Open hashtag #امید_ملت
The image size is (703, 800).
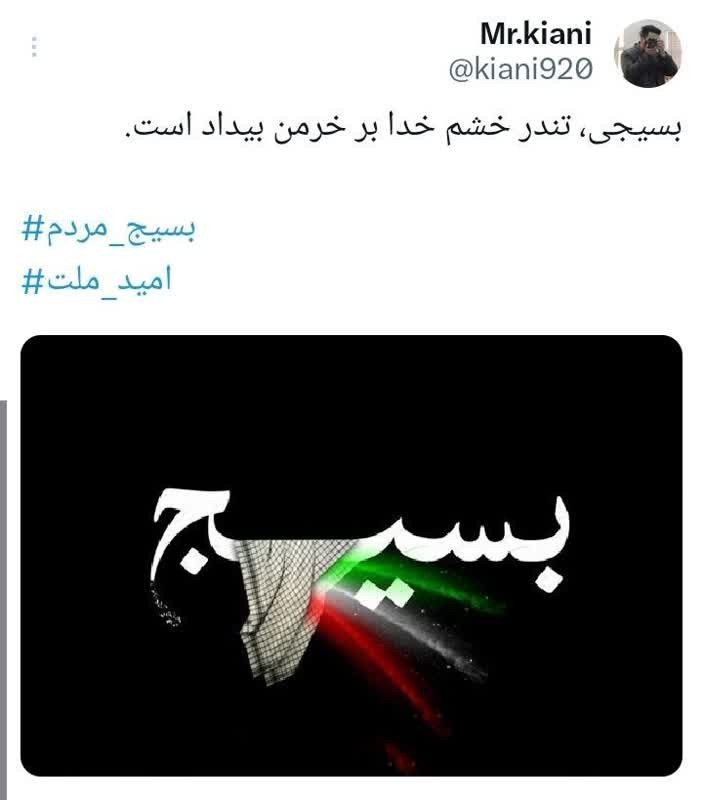[97, 280]
